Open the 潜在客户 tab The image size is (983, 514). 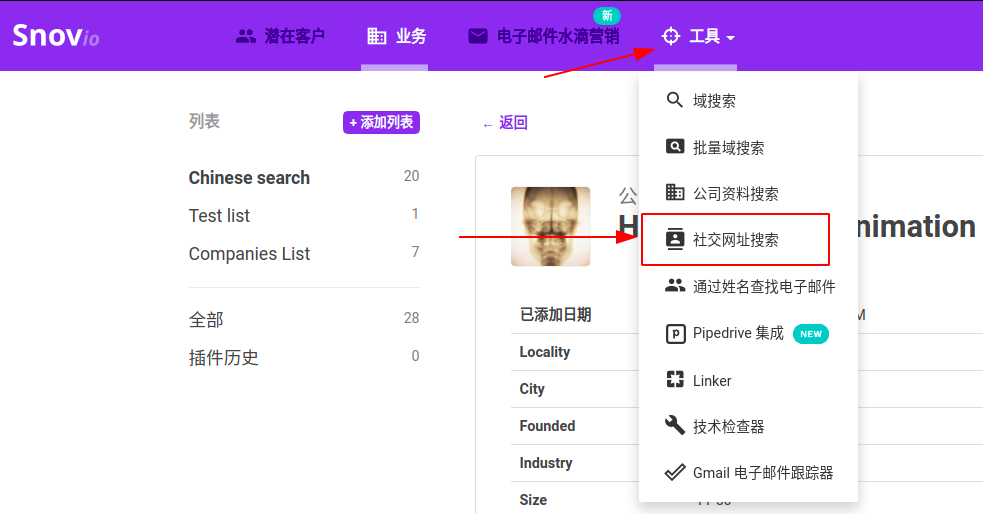tap(281, 37)
